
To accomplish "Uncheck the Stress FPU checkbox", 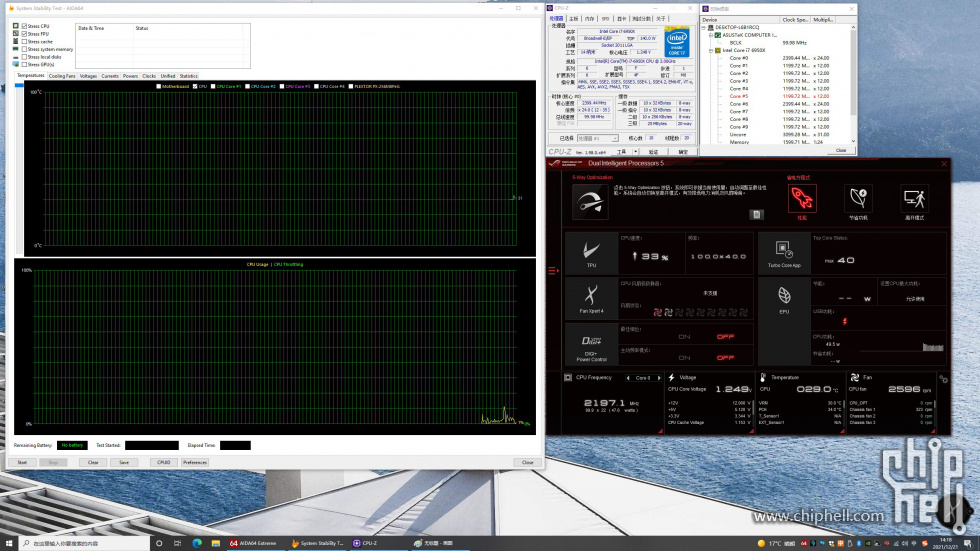I will (x=24, y=34).
